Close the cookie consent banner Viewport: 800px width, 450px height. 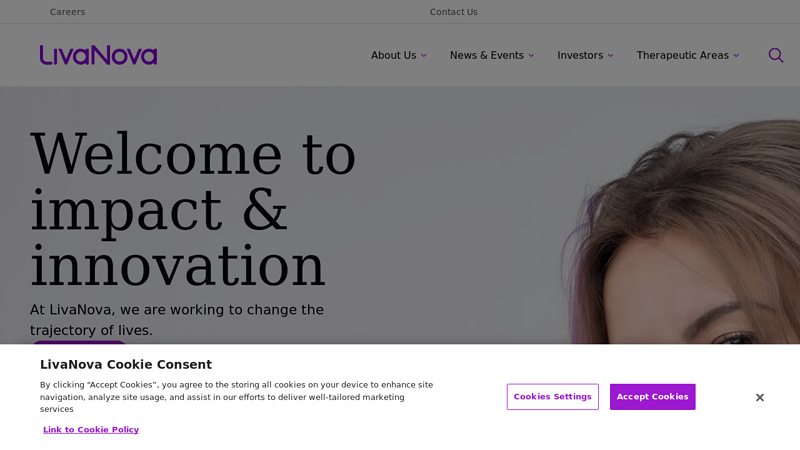pos(760,397)
